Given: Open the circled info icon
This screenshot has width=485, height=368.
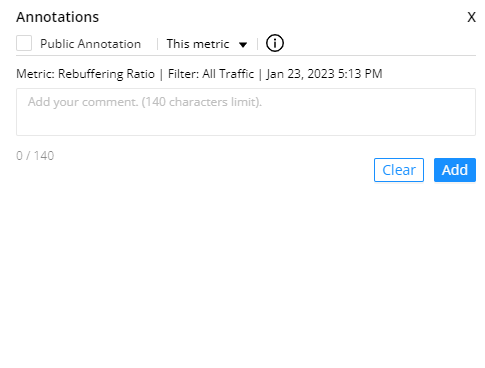Looking at the screenshot, I should 275,43.
